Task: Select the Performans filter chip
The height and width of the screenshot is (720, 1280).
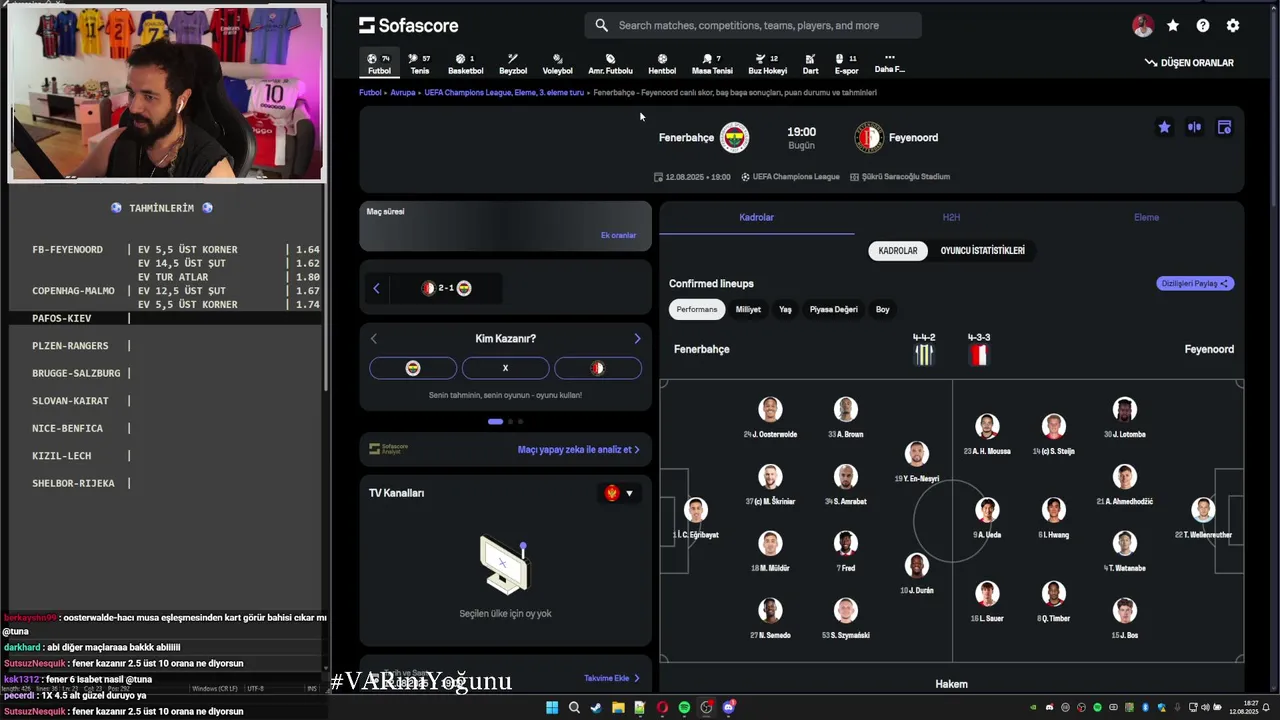Action: (x=697, y=309)
